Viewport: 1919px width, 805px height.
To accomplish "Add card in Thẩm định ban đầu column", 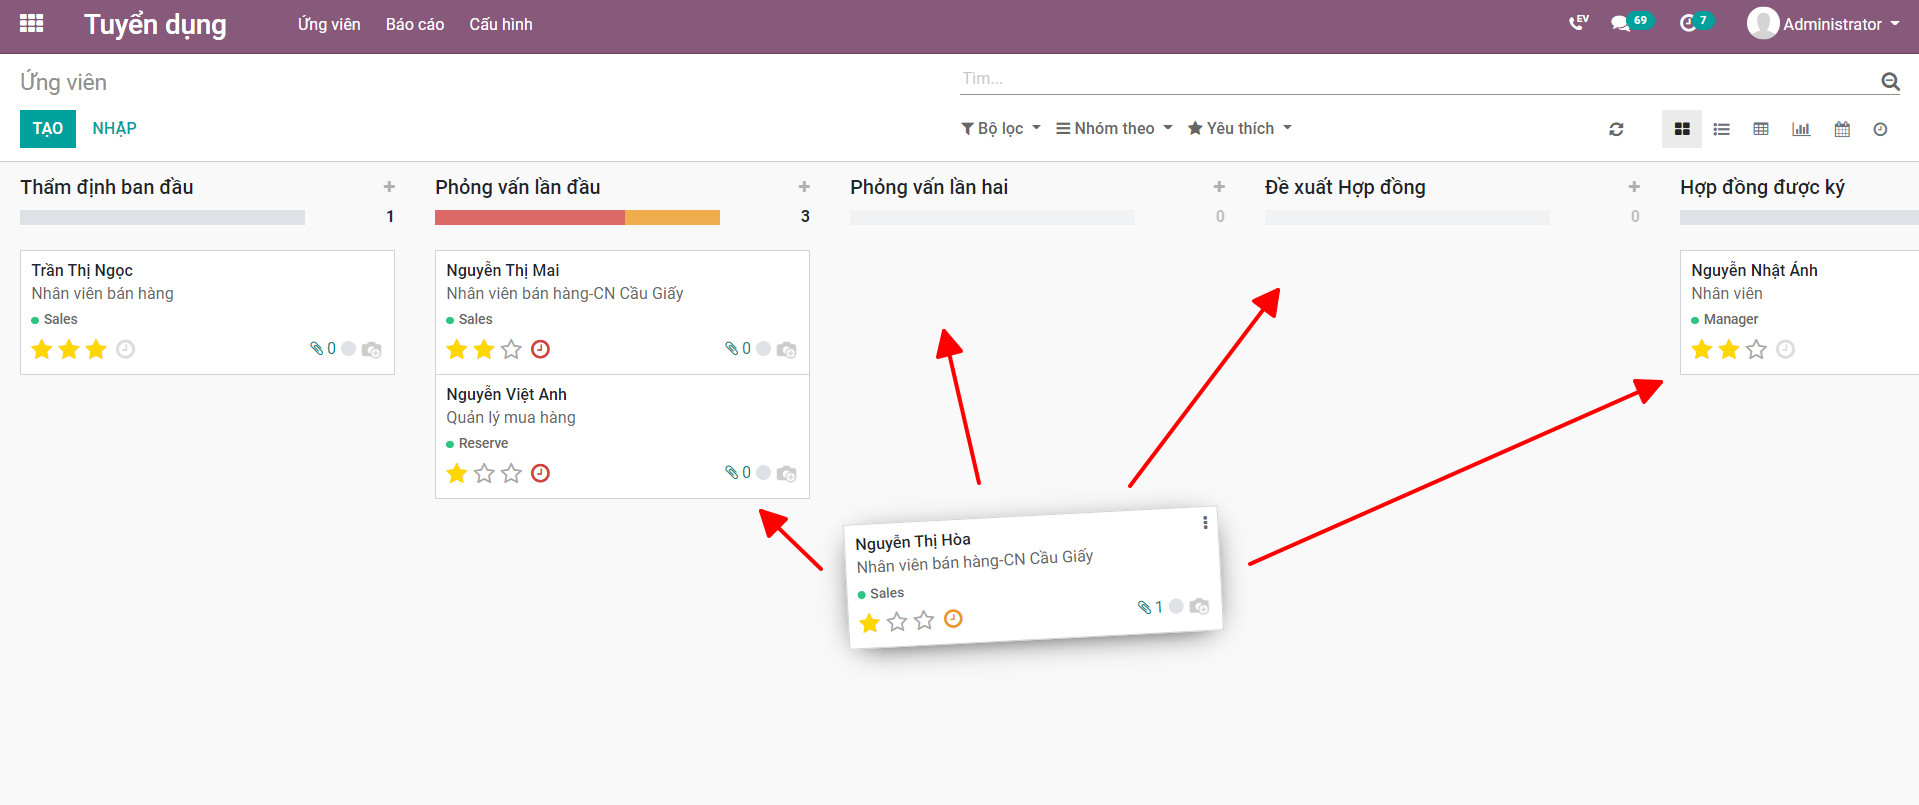I will [389, 187].
